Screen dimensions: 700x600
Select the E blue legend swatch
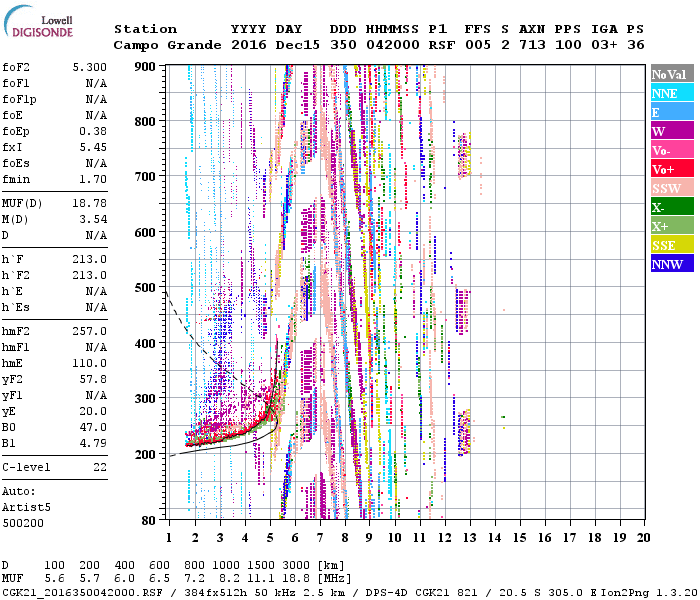point(672,112)
